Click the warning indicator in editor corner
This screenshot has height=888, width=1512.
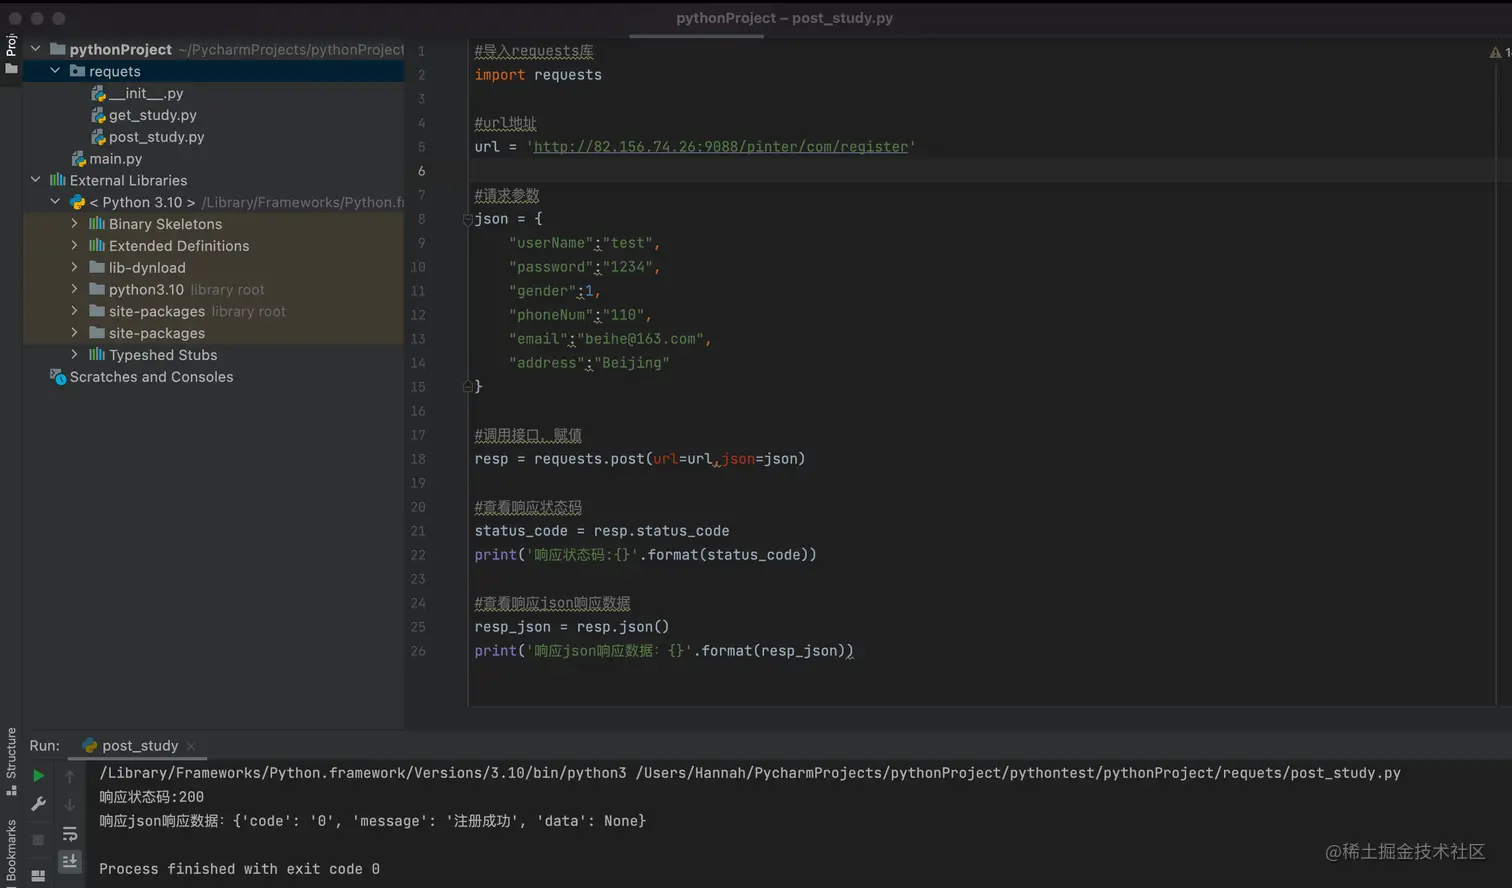coord(1500,52)
